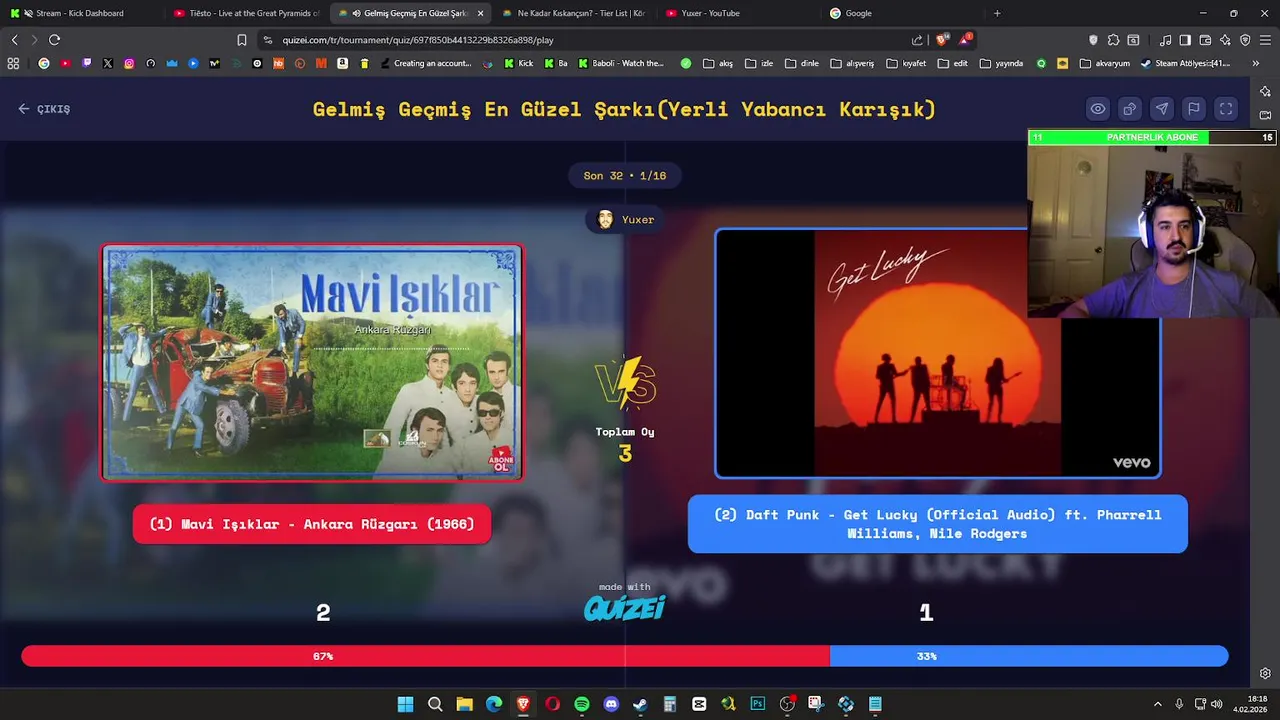Open the Brave Wallet icon
Screen dimensions: 1280x720
pyautogui.click(x=1205, y=40)
